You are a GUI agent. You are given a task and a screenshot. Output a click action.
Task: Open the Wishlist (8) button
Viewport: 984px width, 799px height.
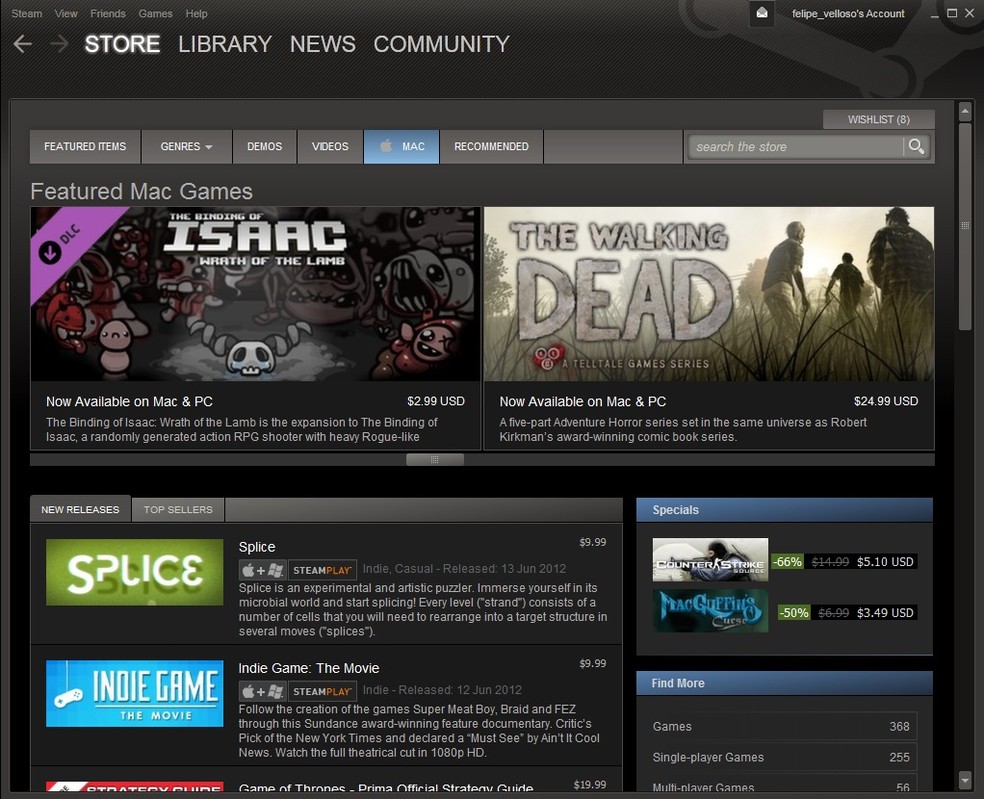click(879, 119)
